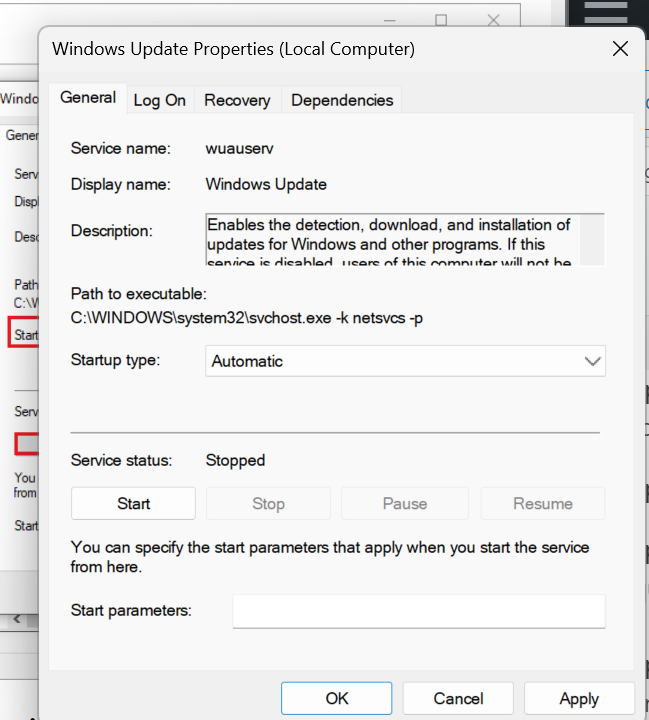Start the Windows Update service
The height and width of the screenshot is (720, 649).
133,504
